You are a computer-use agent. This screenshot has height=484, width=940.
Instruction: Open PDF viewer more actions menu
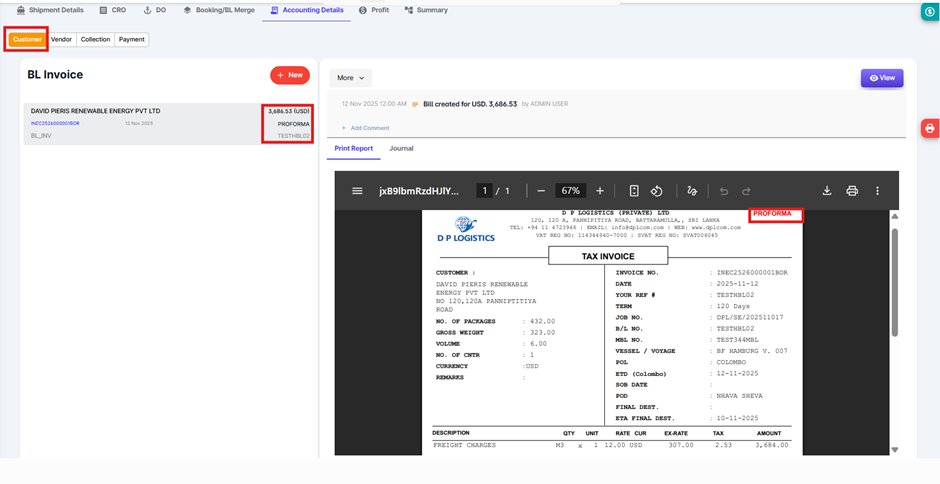[x=877, y=191]
